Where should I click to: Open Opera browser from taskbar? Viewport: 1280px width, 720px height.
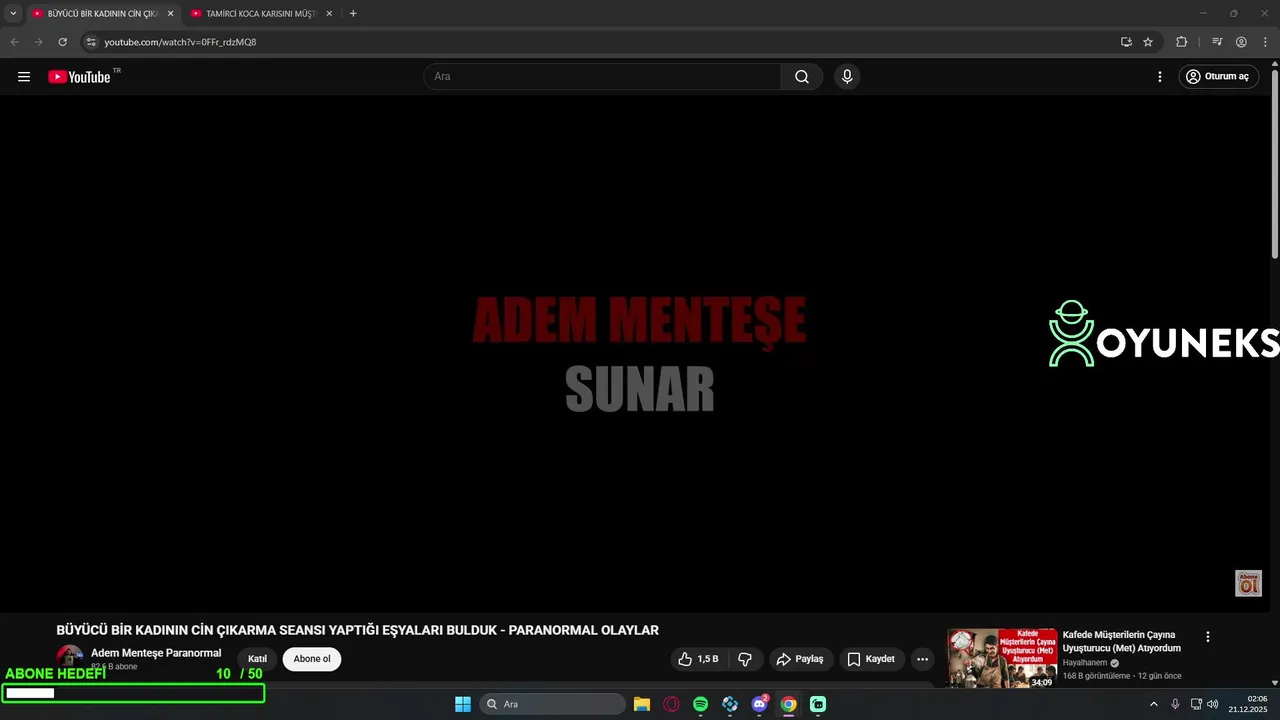(671, 704)
